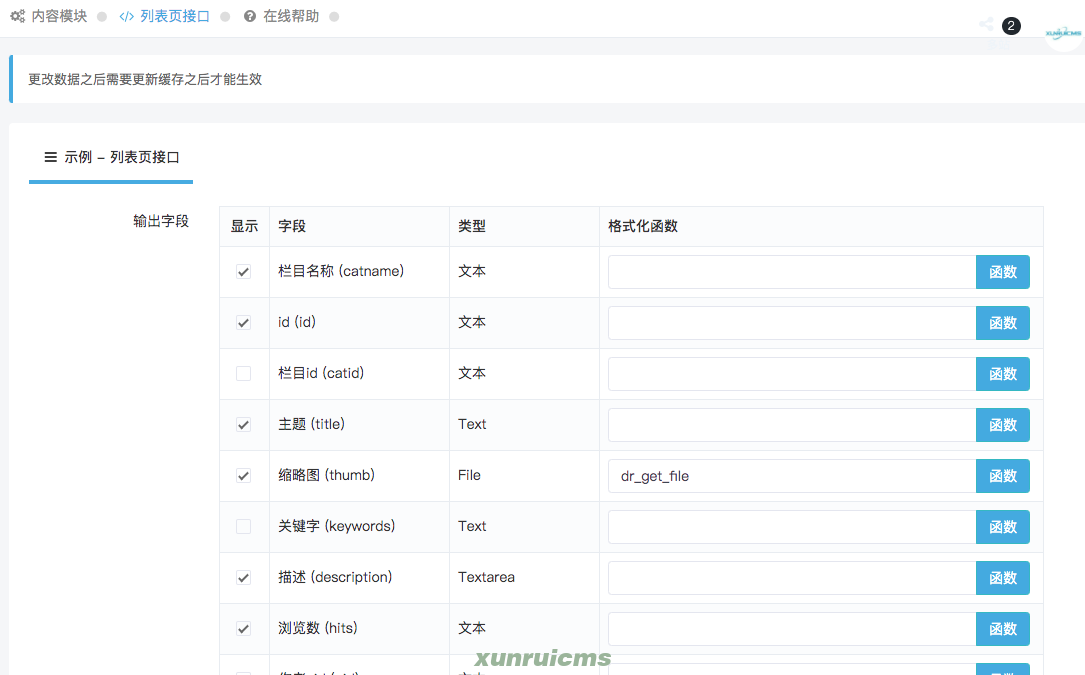Click the 函数 button for 主题 (title)
1085x675 pixels.
(x=1003, y=425)
